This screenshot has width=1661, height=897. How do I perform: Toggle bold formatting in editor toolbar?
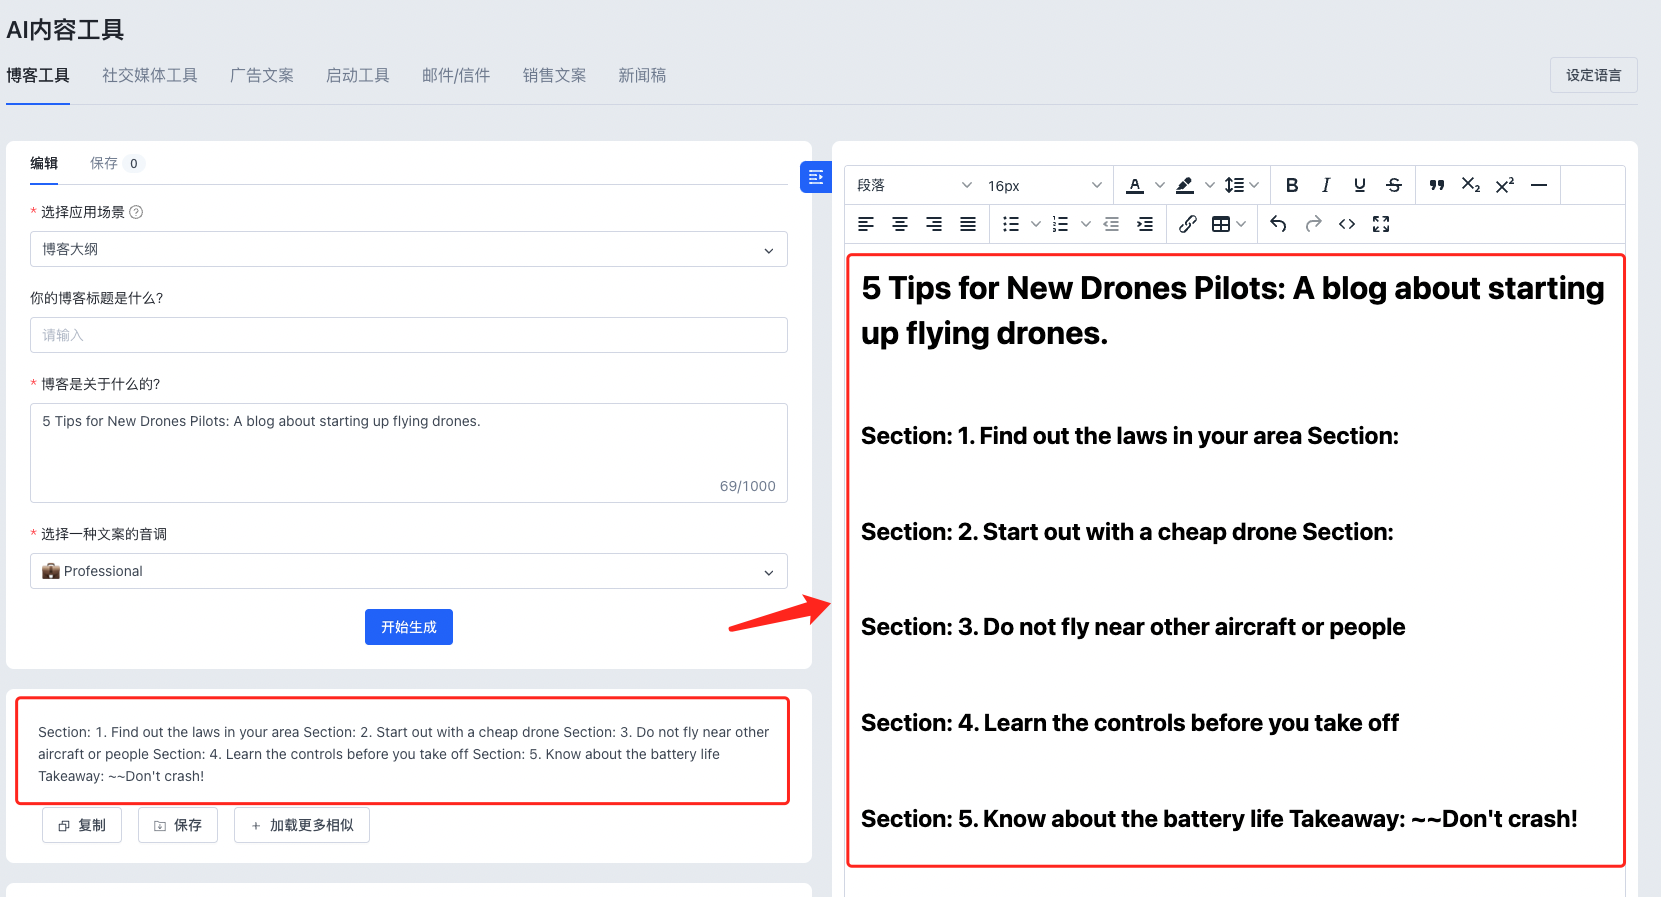1292,185
